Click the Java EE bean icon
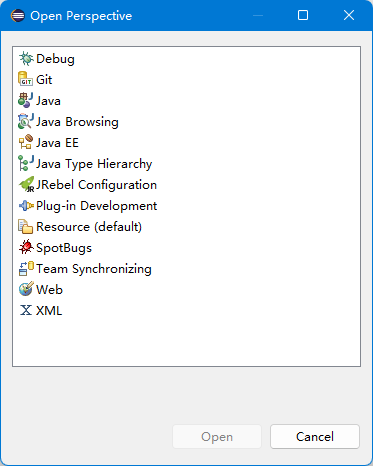373x466 pixels. pyautogui.click(x=26, y=143)
